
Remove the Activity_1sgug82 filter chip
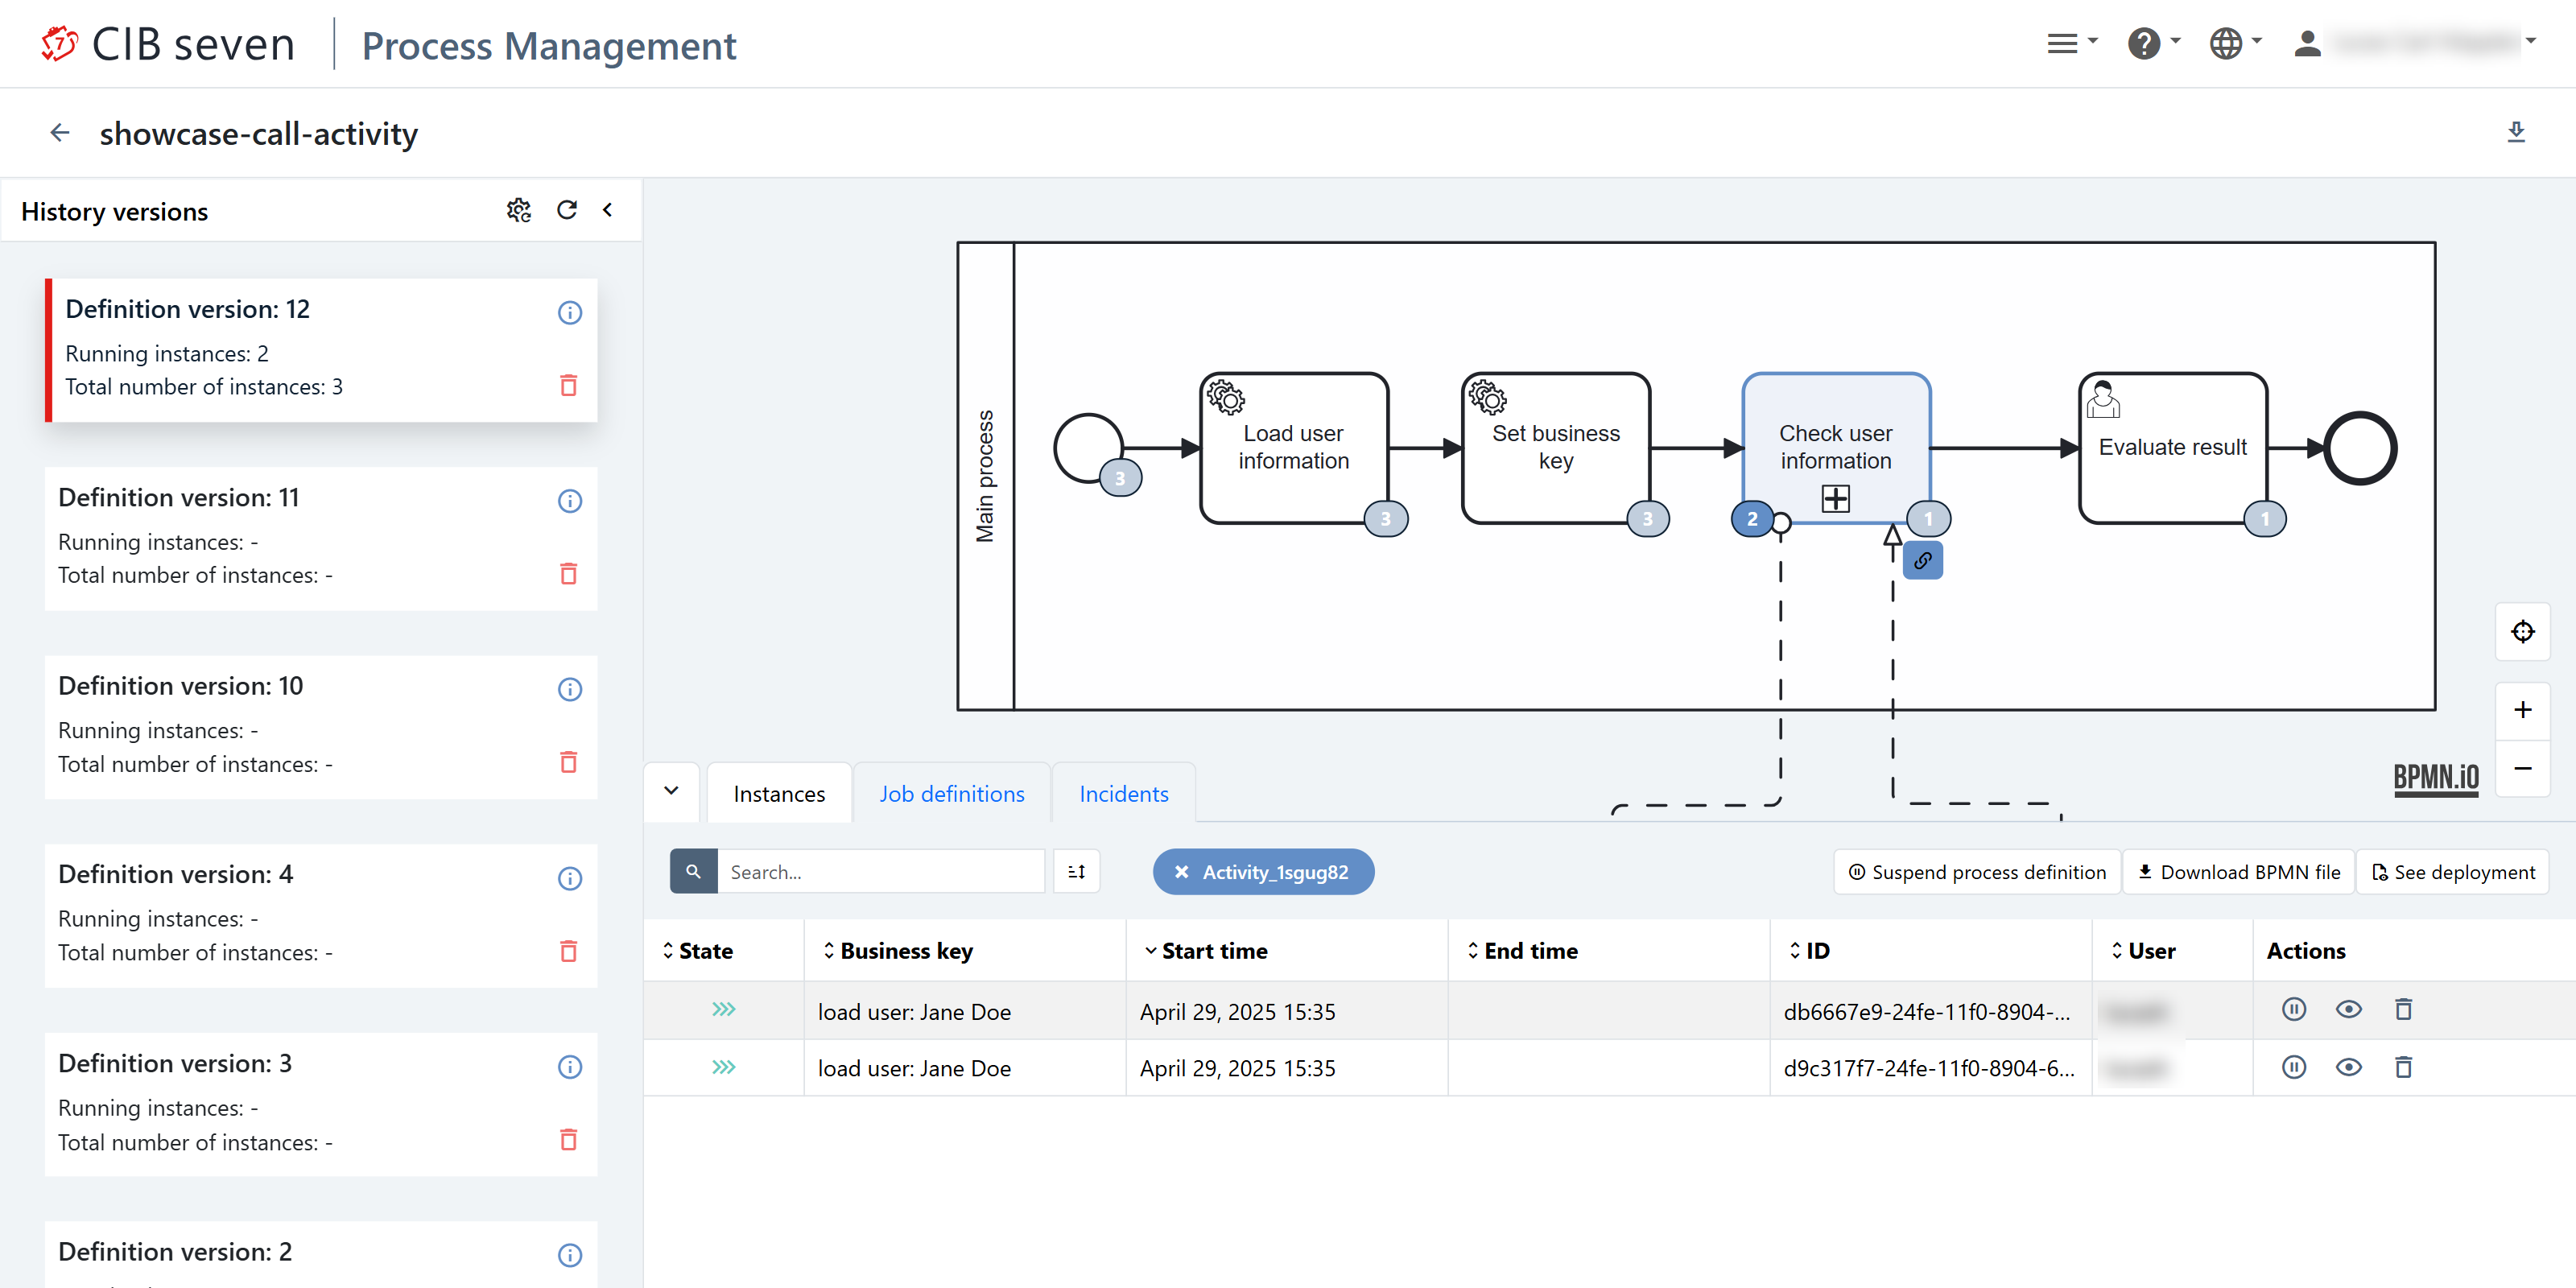click(x=1181, y=872)
